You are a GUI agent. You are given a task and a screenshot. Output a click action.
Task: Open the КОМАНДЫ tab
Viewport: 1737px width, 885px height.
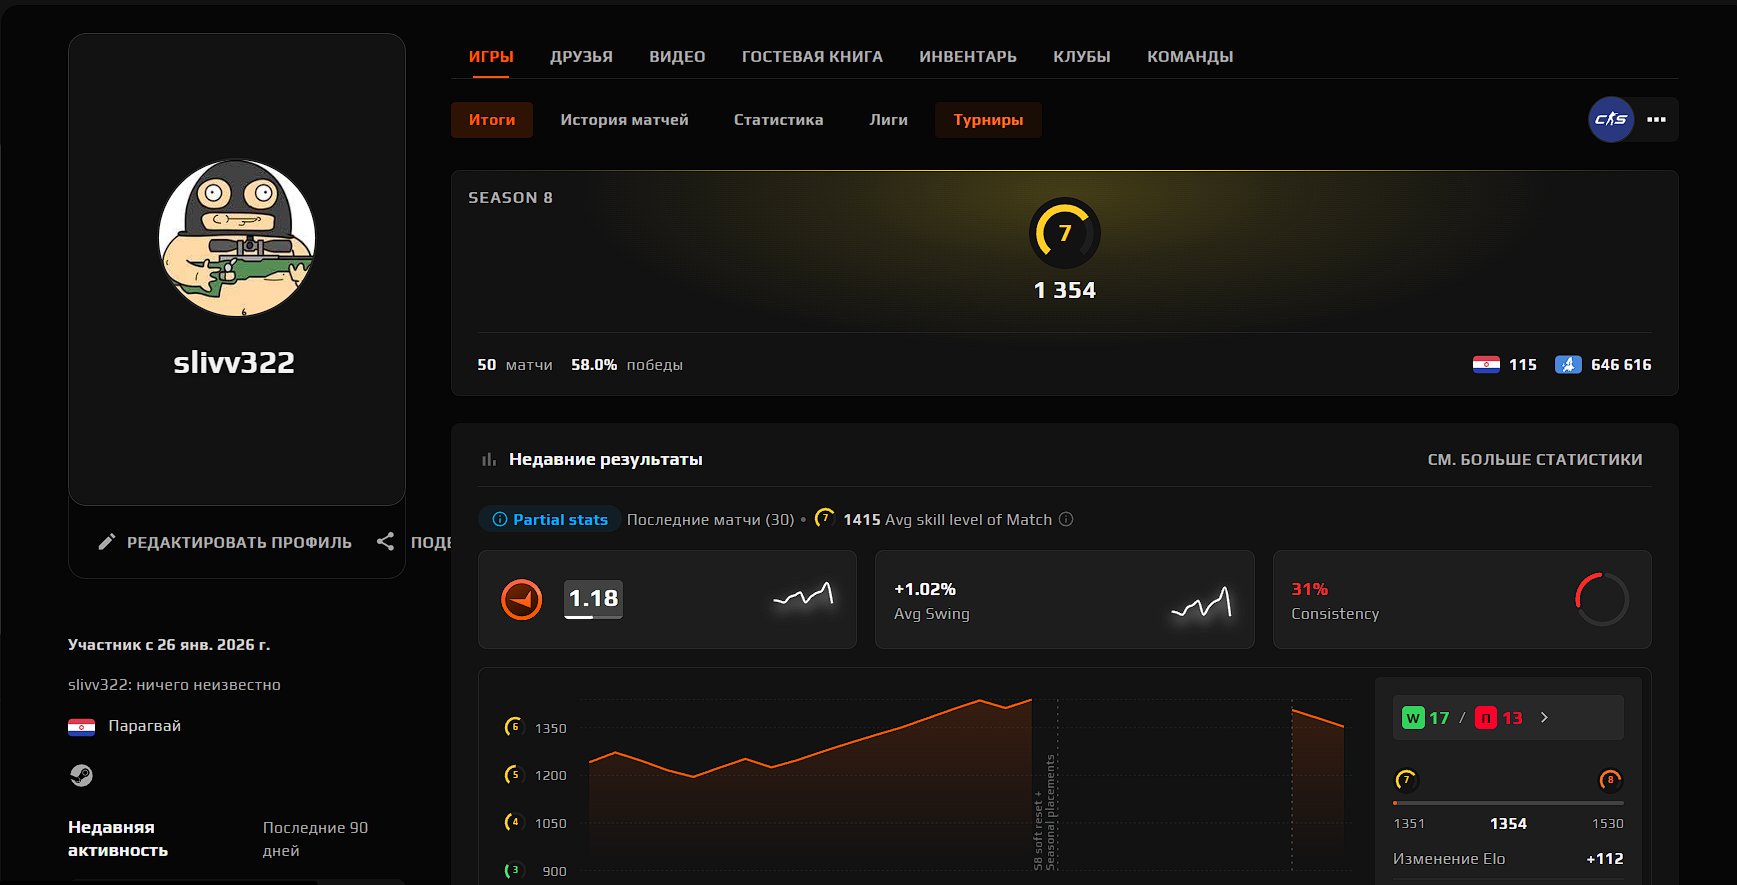pos(1190,57)
